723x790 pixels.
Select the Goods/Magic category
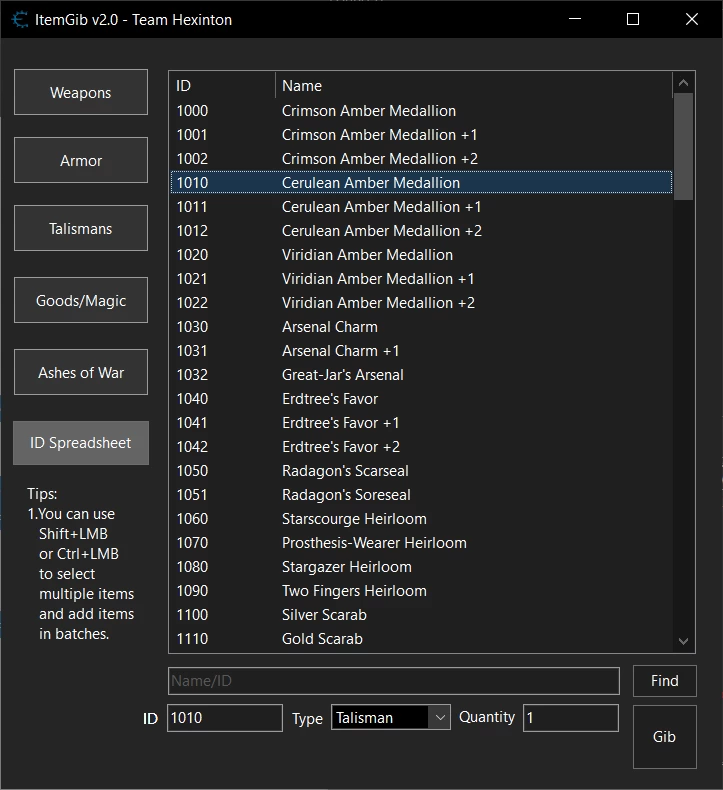pos(81,301)
